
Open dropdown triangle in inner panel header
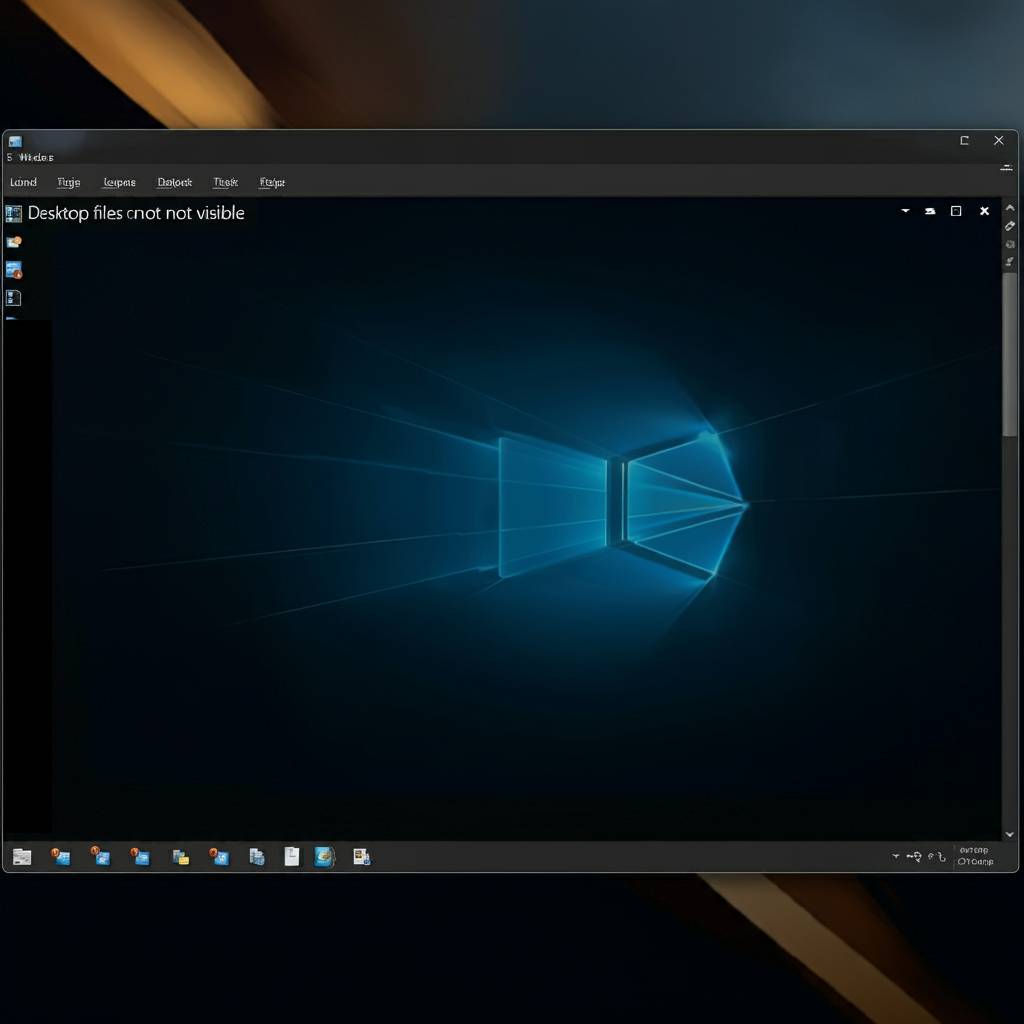[906, 210]
